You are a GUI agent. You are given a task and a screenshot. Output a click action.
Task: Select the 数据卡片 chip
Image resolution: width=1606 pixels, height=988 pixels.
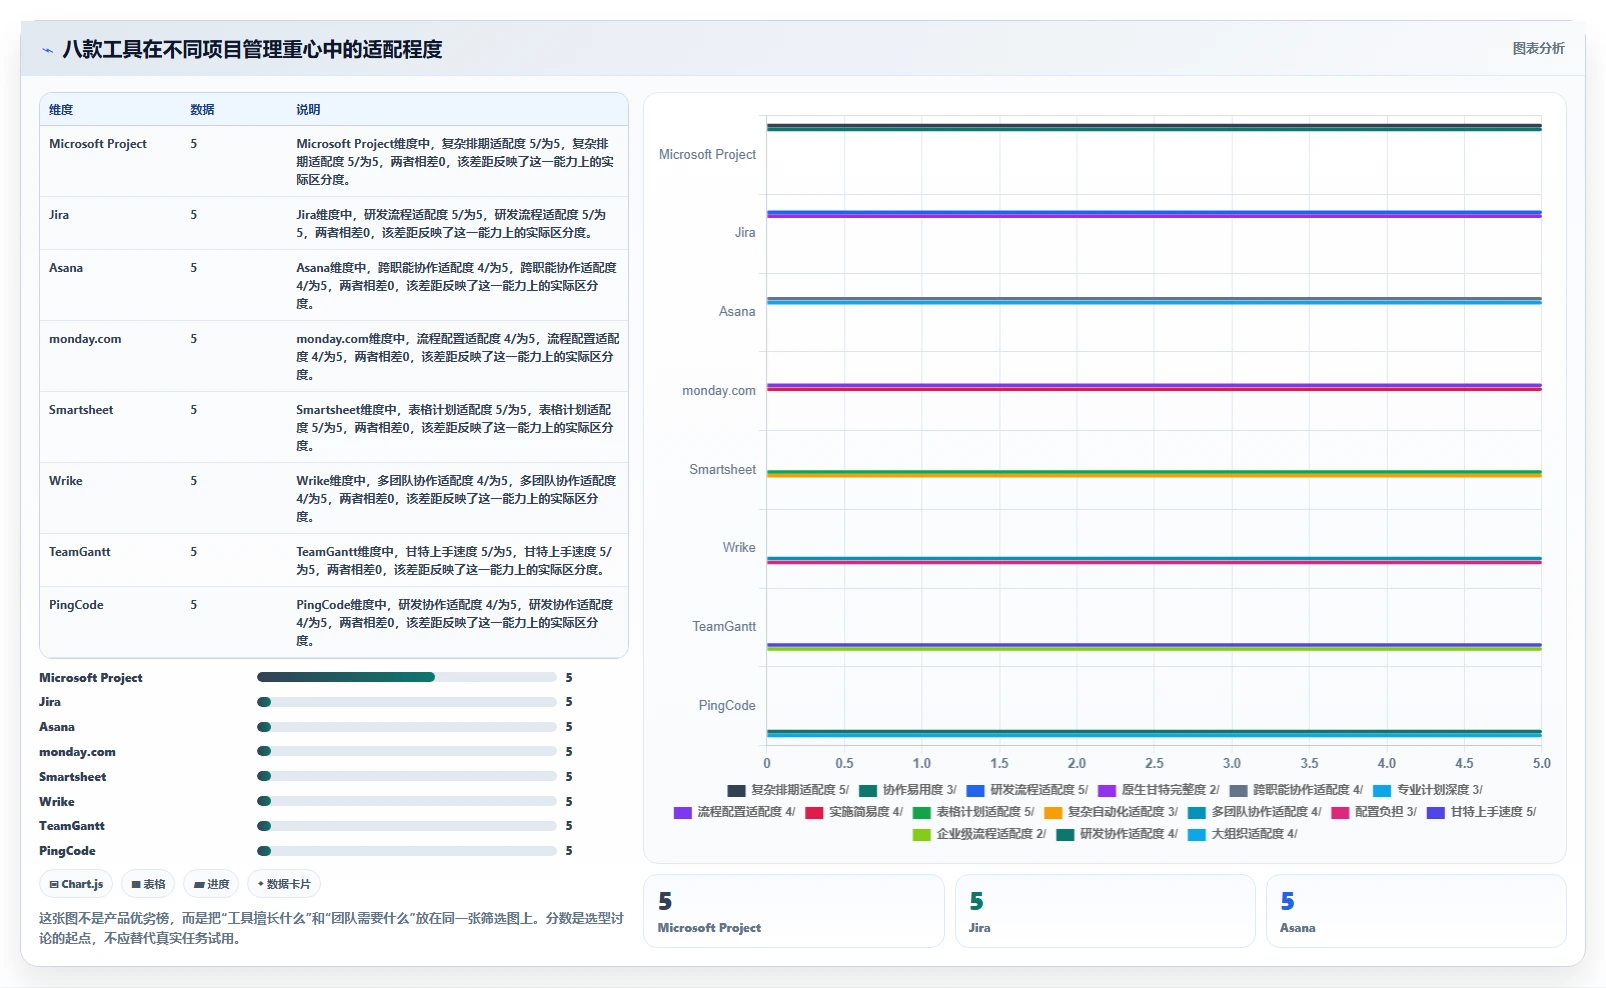(x=284, y=884)
